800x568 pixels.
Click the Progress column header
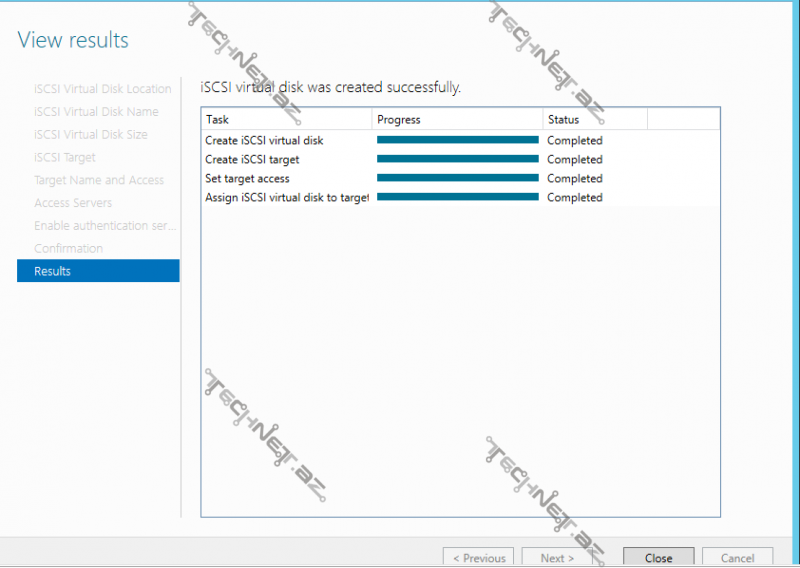coord(457,120)
